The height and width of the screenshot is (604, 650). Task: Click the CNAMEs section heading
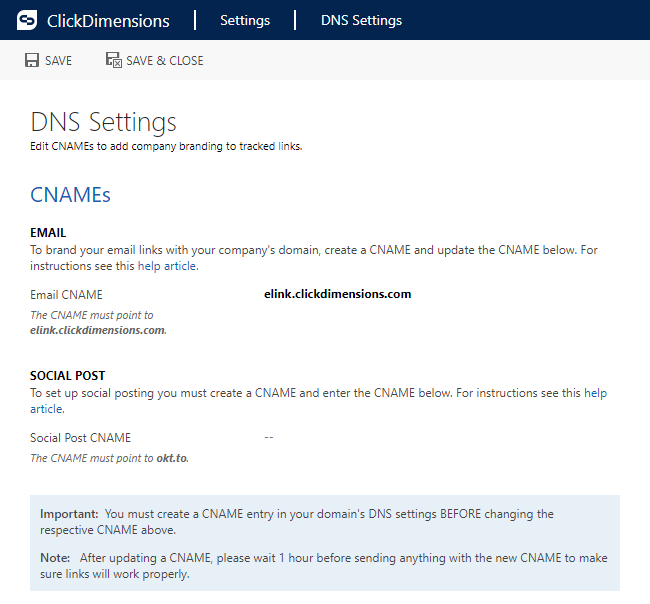click(x=70, y=195)
